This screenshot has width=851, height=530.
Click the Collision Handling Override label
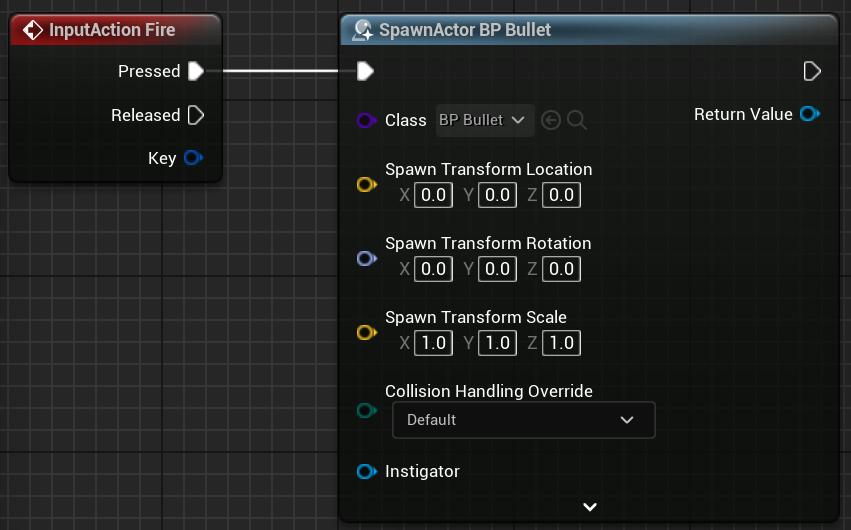point(489,391)
